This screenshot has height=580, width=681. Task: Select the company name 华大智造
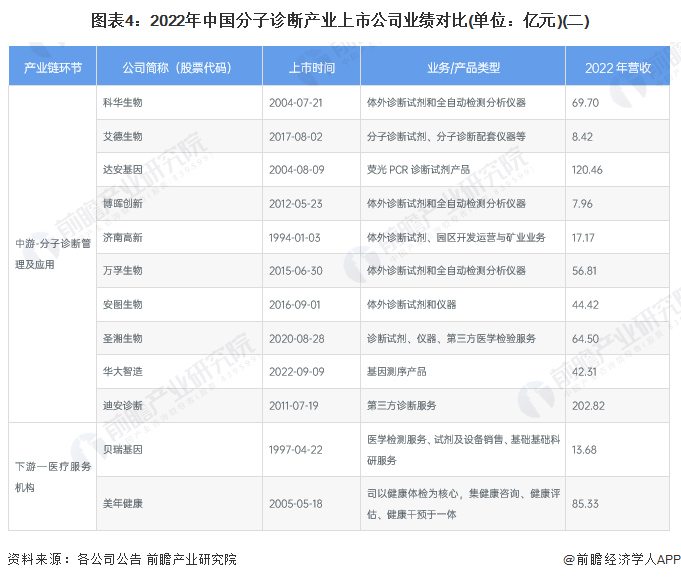122,371
